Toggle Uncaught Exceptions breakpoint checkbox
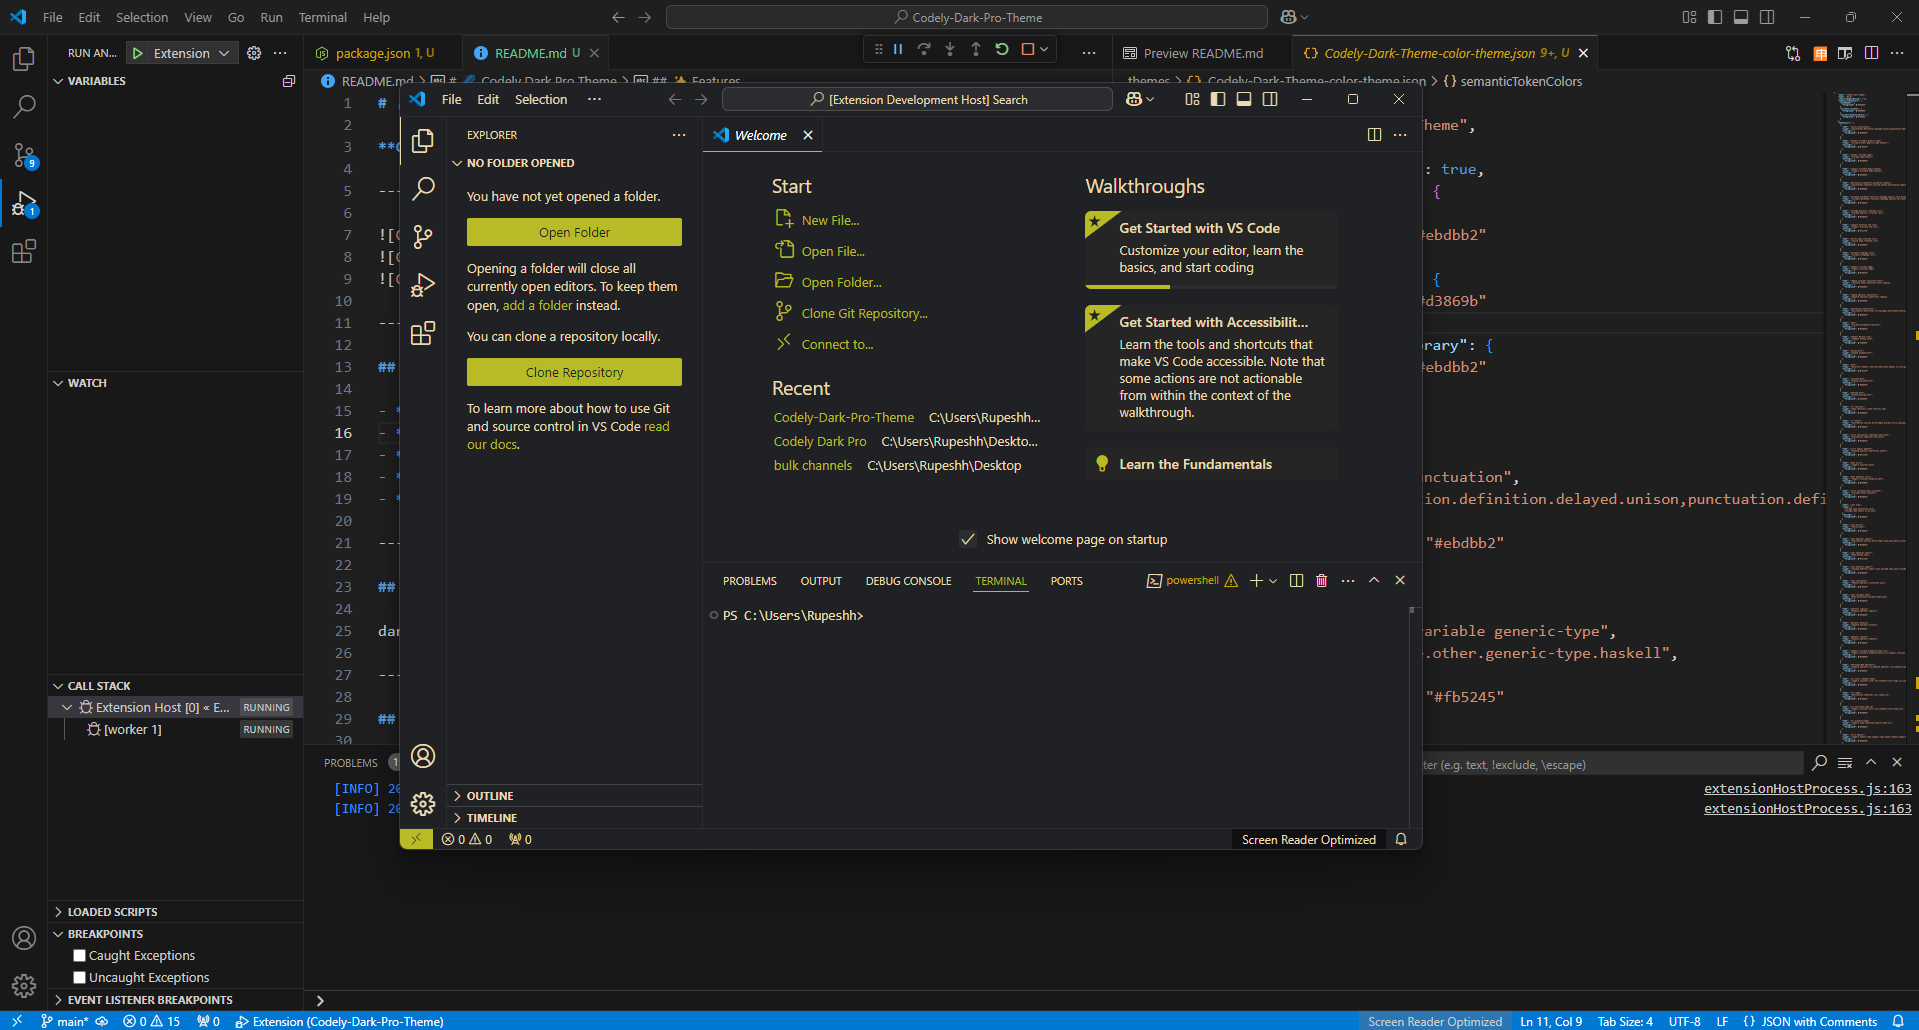The width and height of the screenshot is (1919, 1030). point(80,978)
